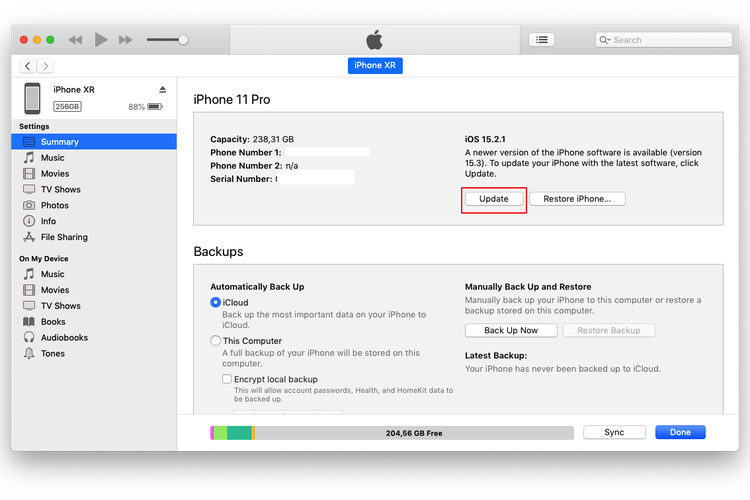Select the iCloud backup radio button

click(x=216, y=302)
